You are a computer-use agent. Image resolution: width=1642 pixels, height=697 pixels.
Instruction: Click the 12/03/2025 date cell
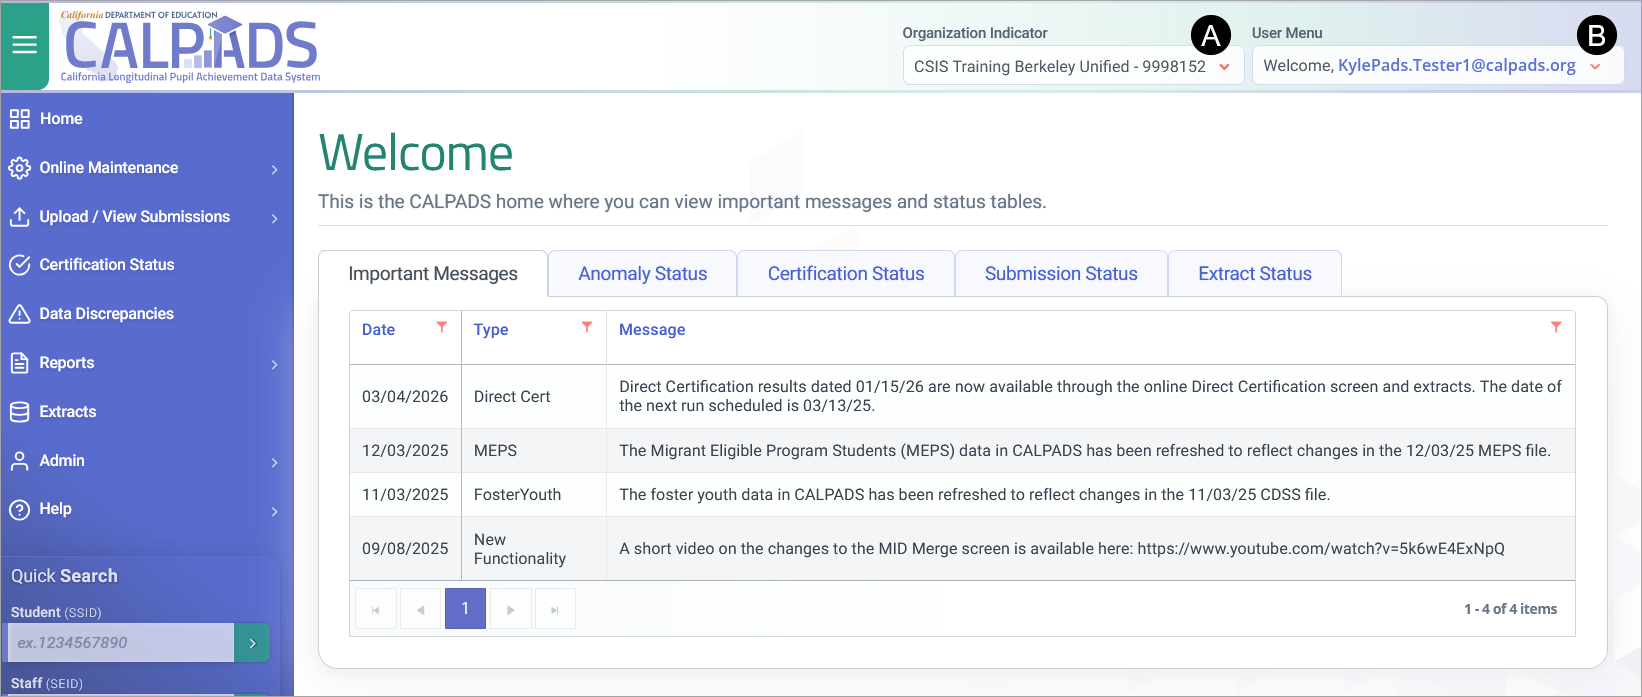(405, 451)
